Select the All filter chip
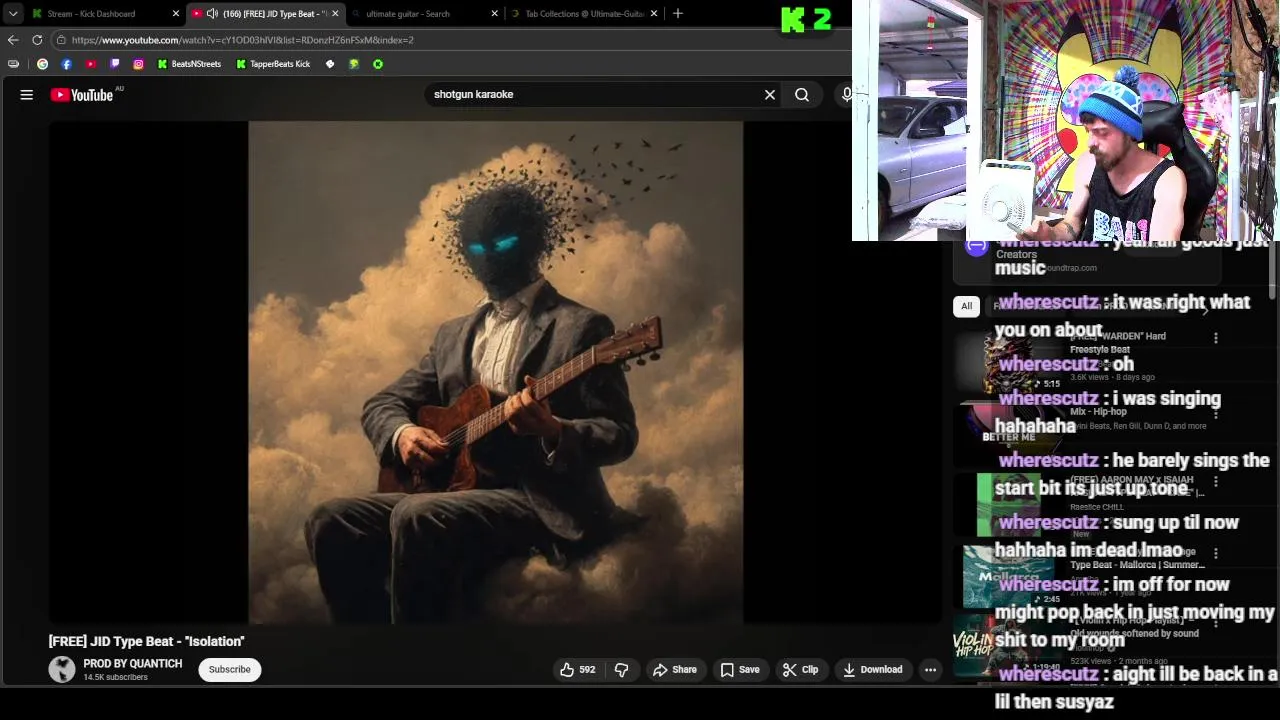The image size is (1280, 720). tap(967, 306)
